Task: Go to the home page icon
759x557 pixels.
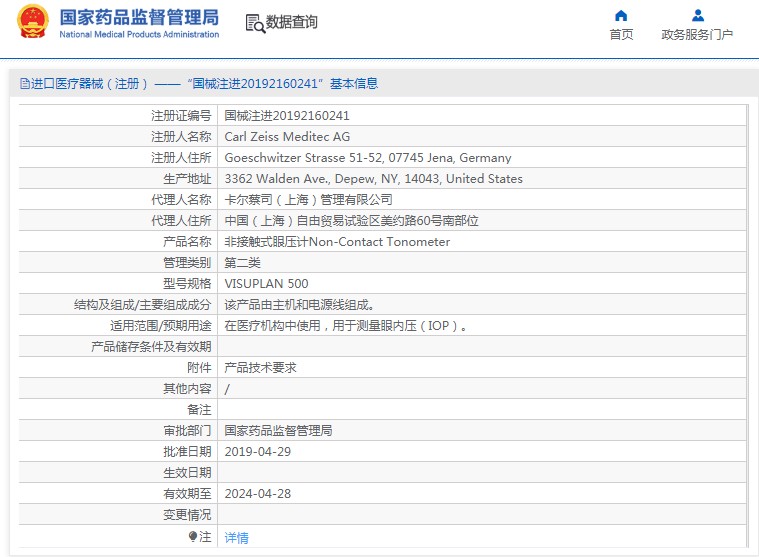Action: pyautogui.click(x=621, y=16)
